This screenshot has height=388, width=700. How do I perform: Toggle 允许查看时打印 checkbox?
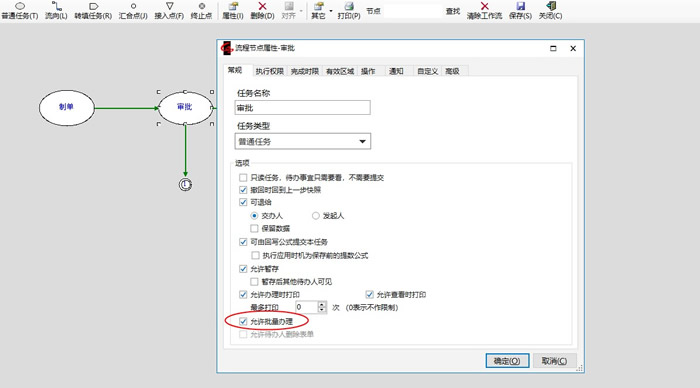pyautogui.click(x=369, y=295)
